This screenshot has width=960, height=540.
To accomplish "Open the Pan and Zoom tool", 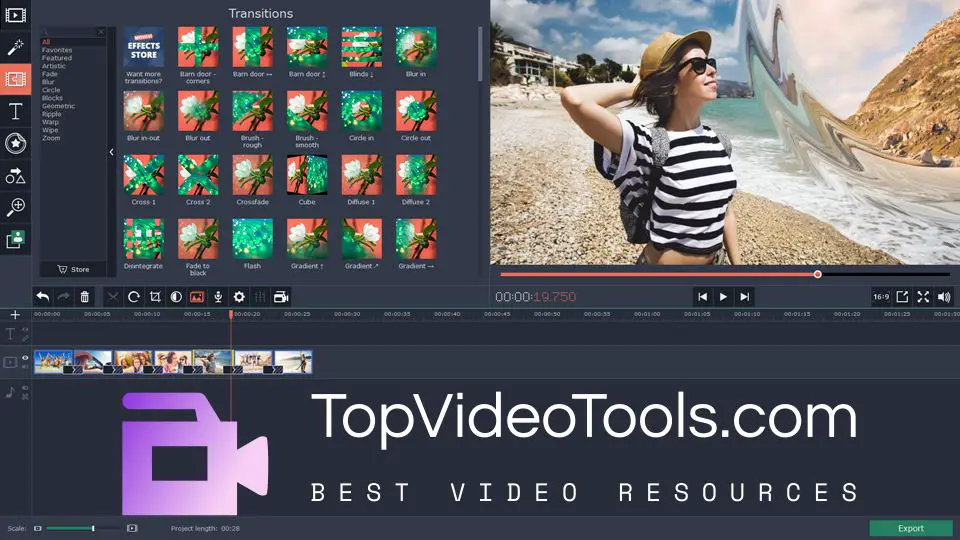I will click(15, 207).
